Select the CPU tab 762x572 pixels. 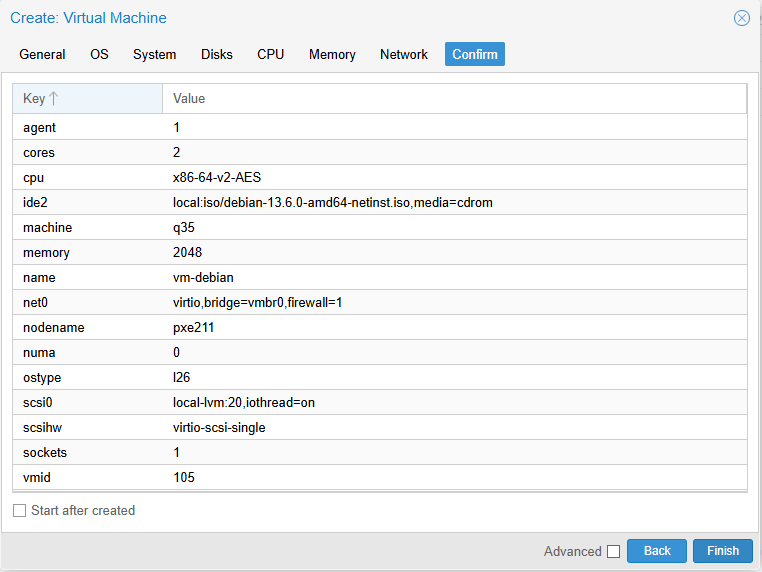pyautogui.click(x=270, y=54)
